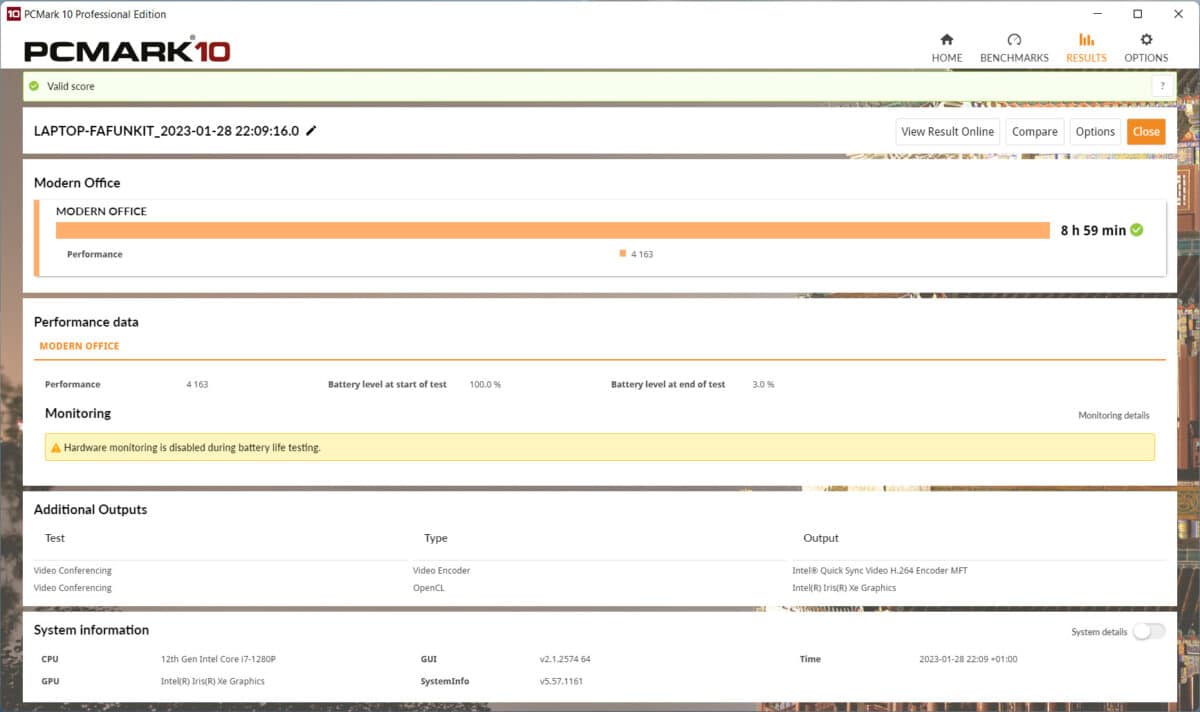The height and width of the screenshot is (712, 1200).
Task: Click View Result Online button
Action: coord(947,131)
